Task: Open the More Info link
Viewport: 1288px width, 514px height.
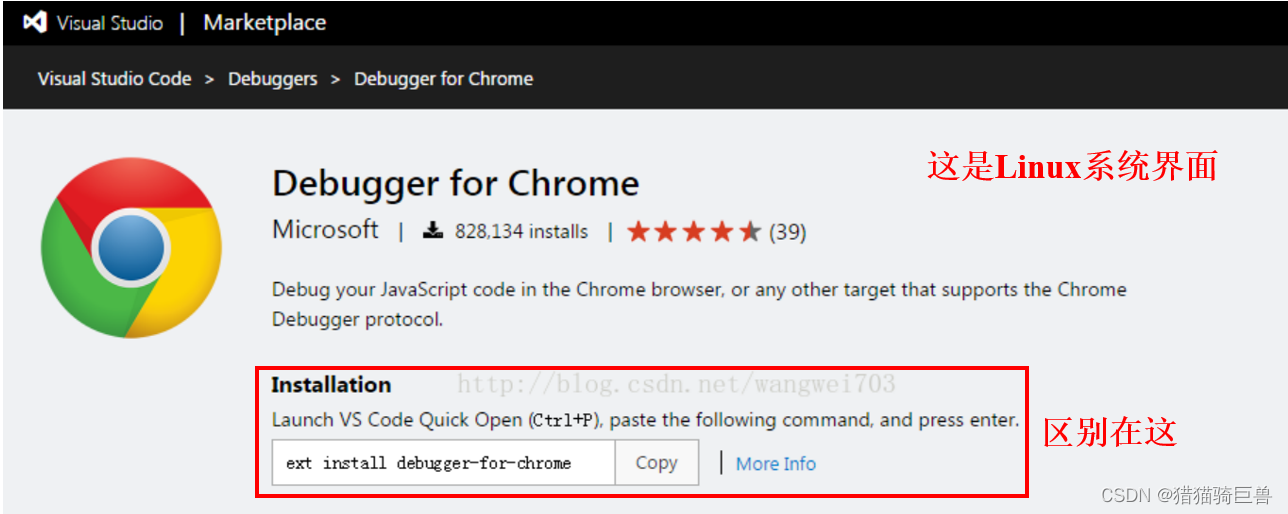Action: [775, 464]
